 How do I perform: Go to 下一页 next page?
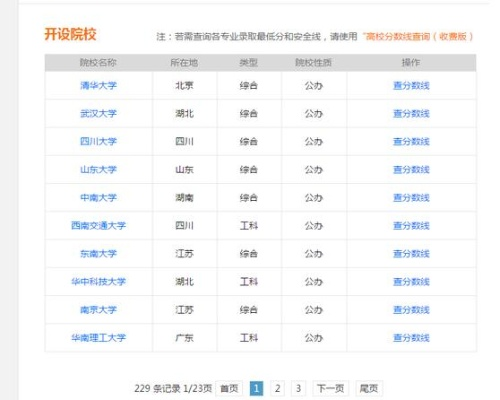[x=330, y=388]
